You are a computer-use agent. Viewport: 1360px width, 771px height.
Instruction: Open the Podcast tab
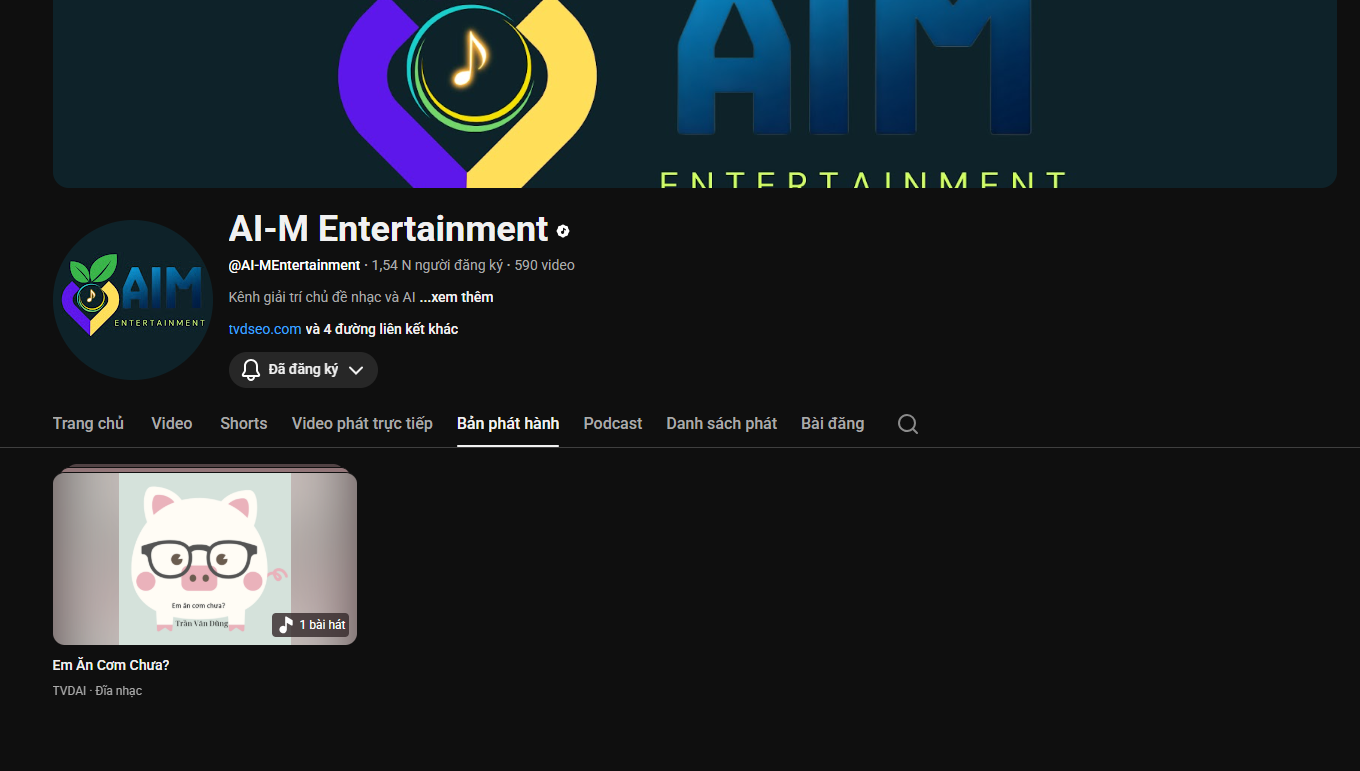coord(612,424)
